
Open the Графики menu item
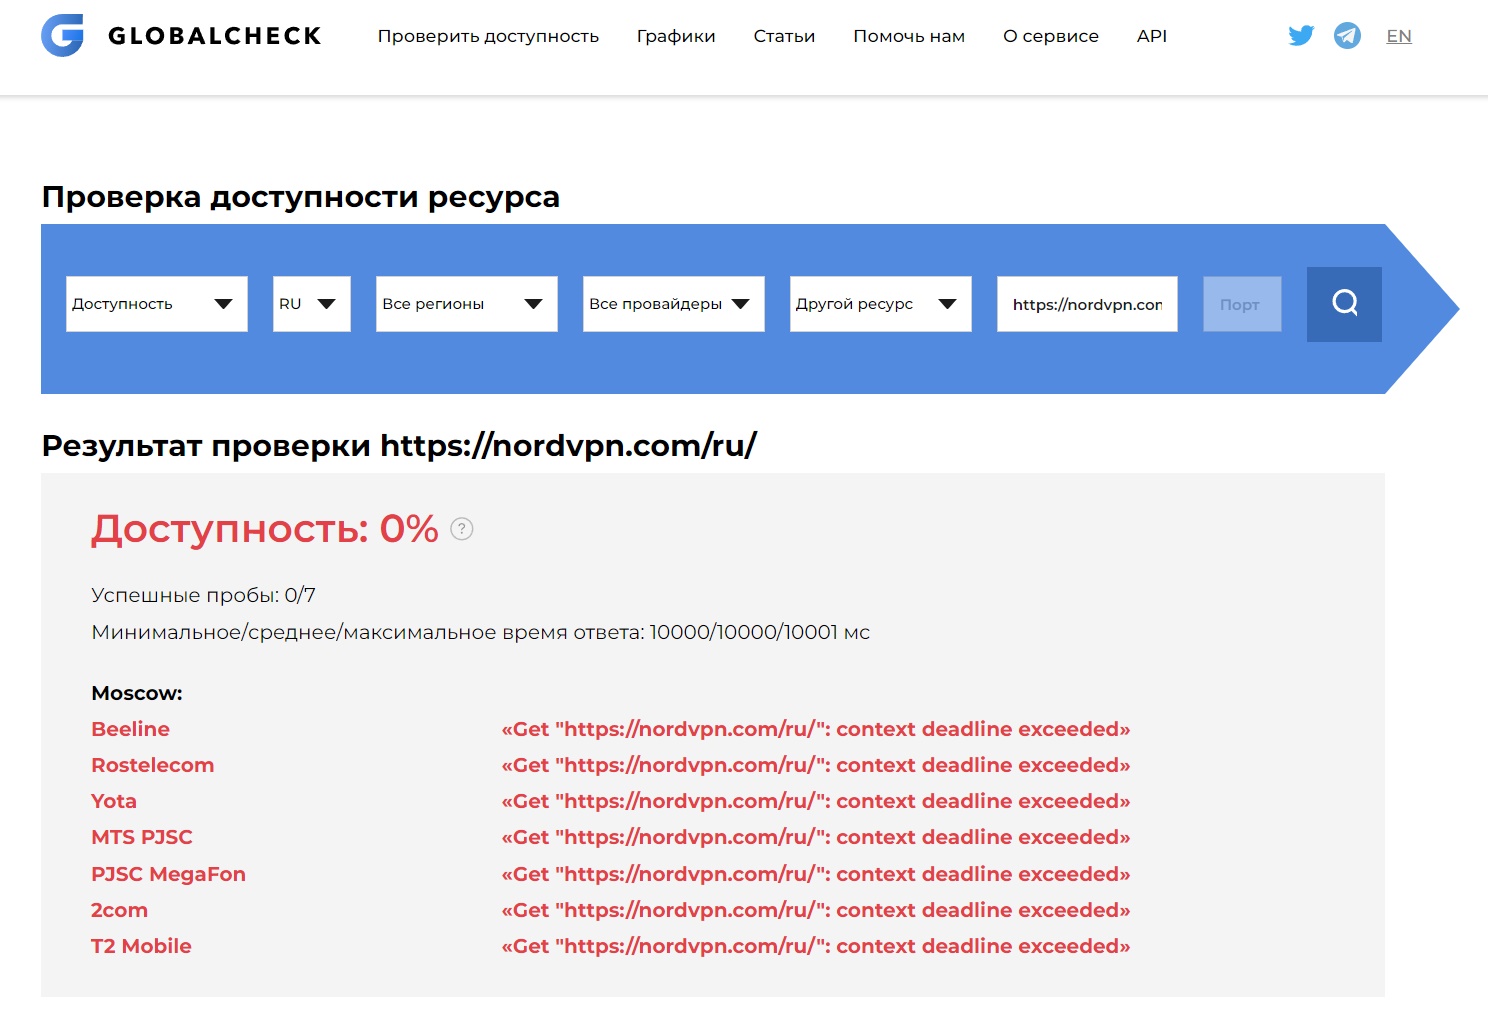click(x=676, y=36)
